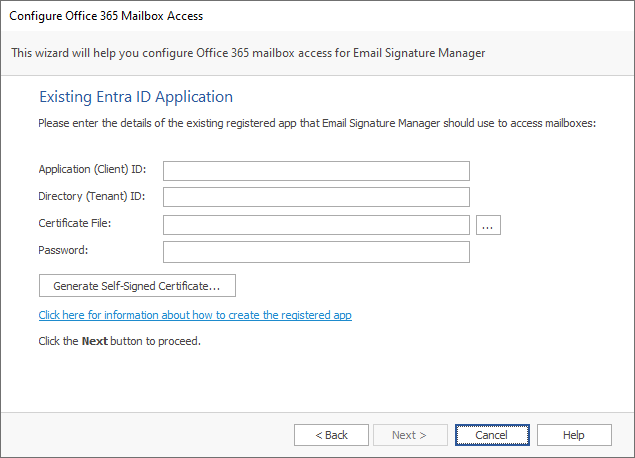Click the wizard description banner text

(x=248, y=53)
